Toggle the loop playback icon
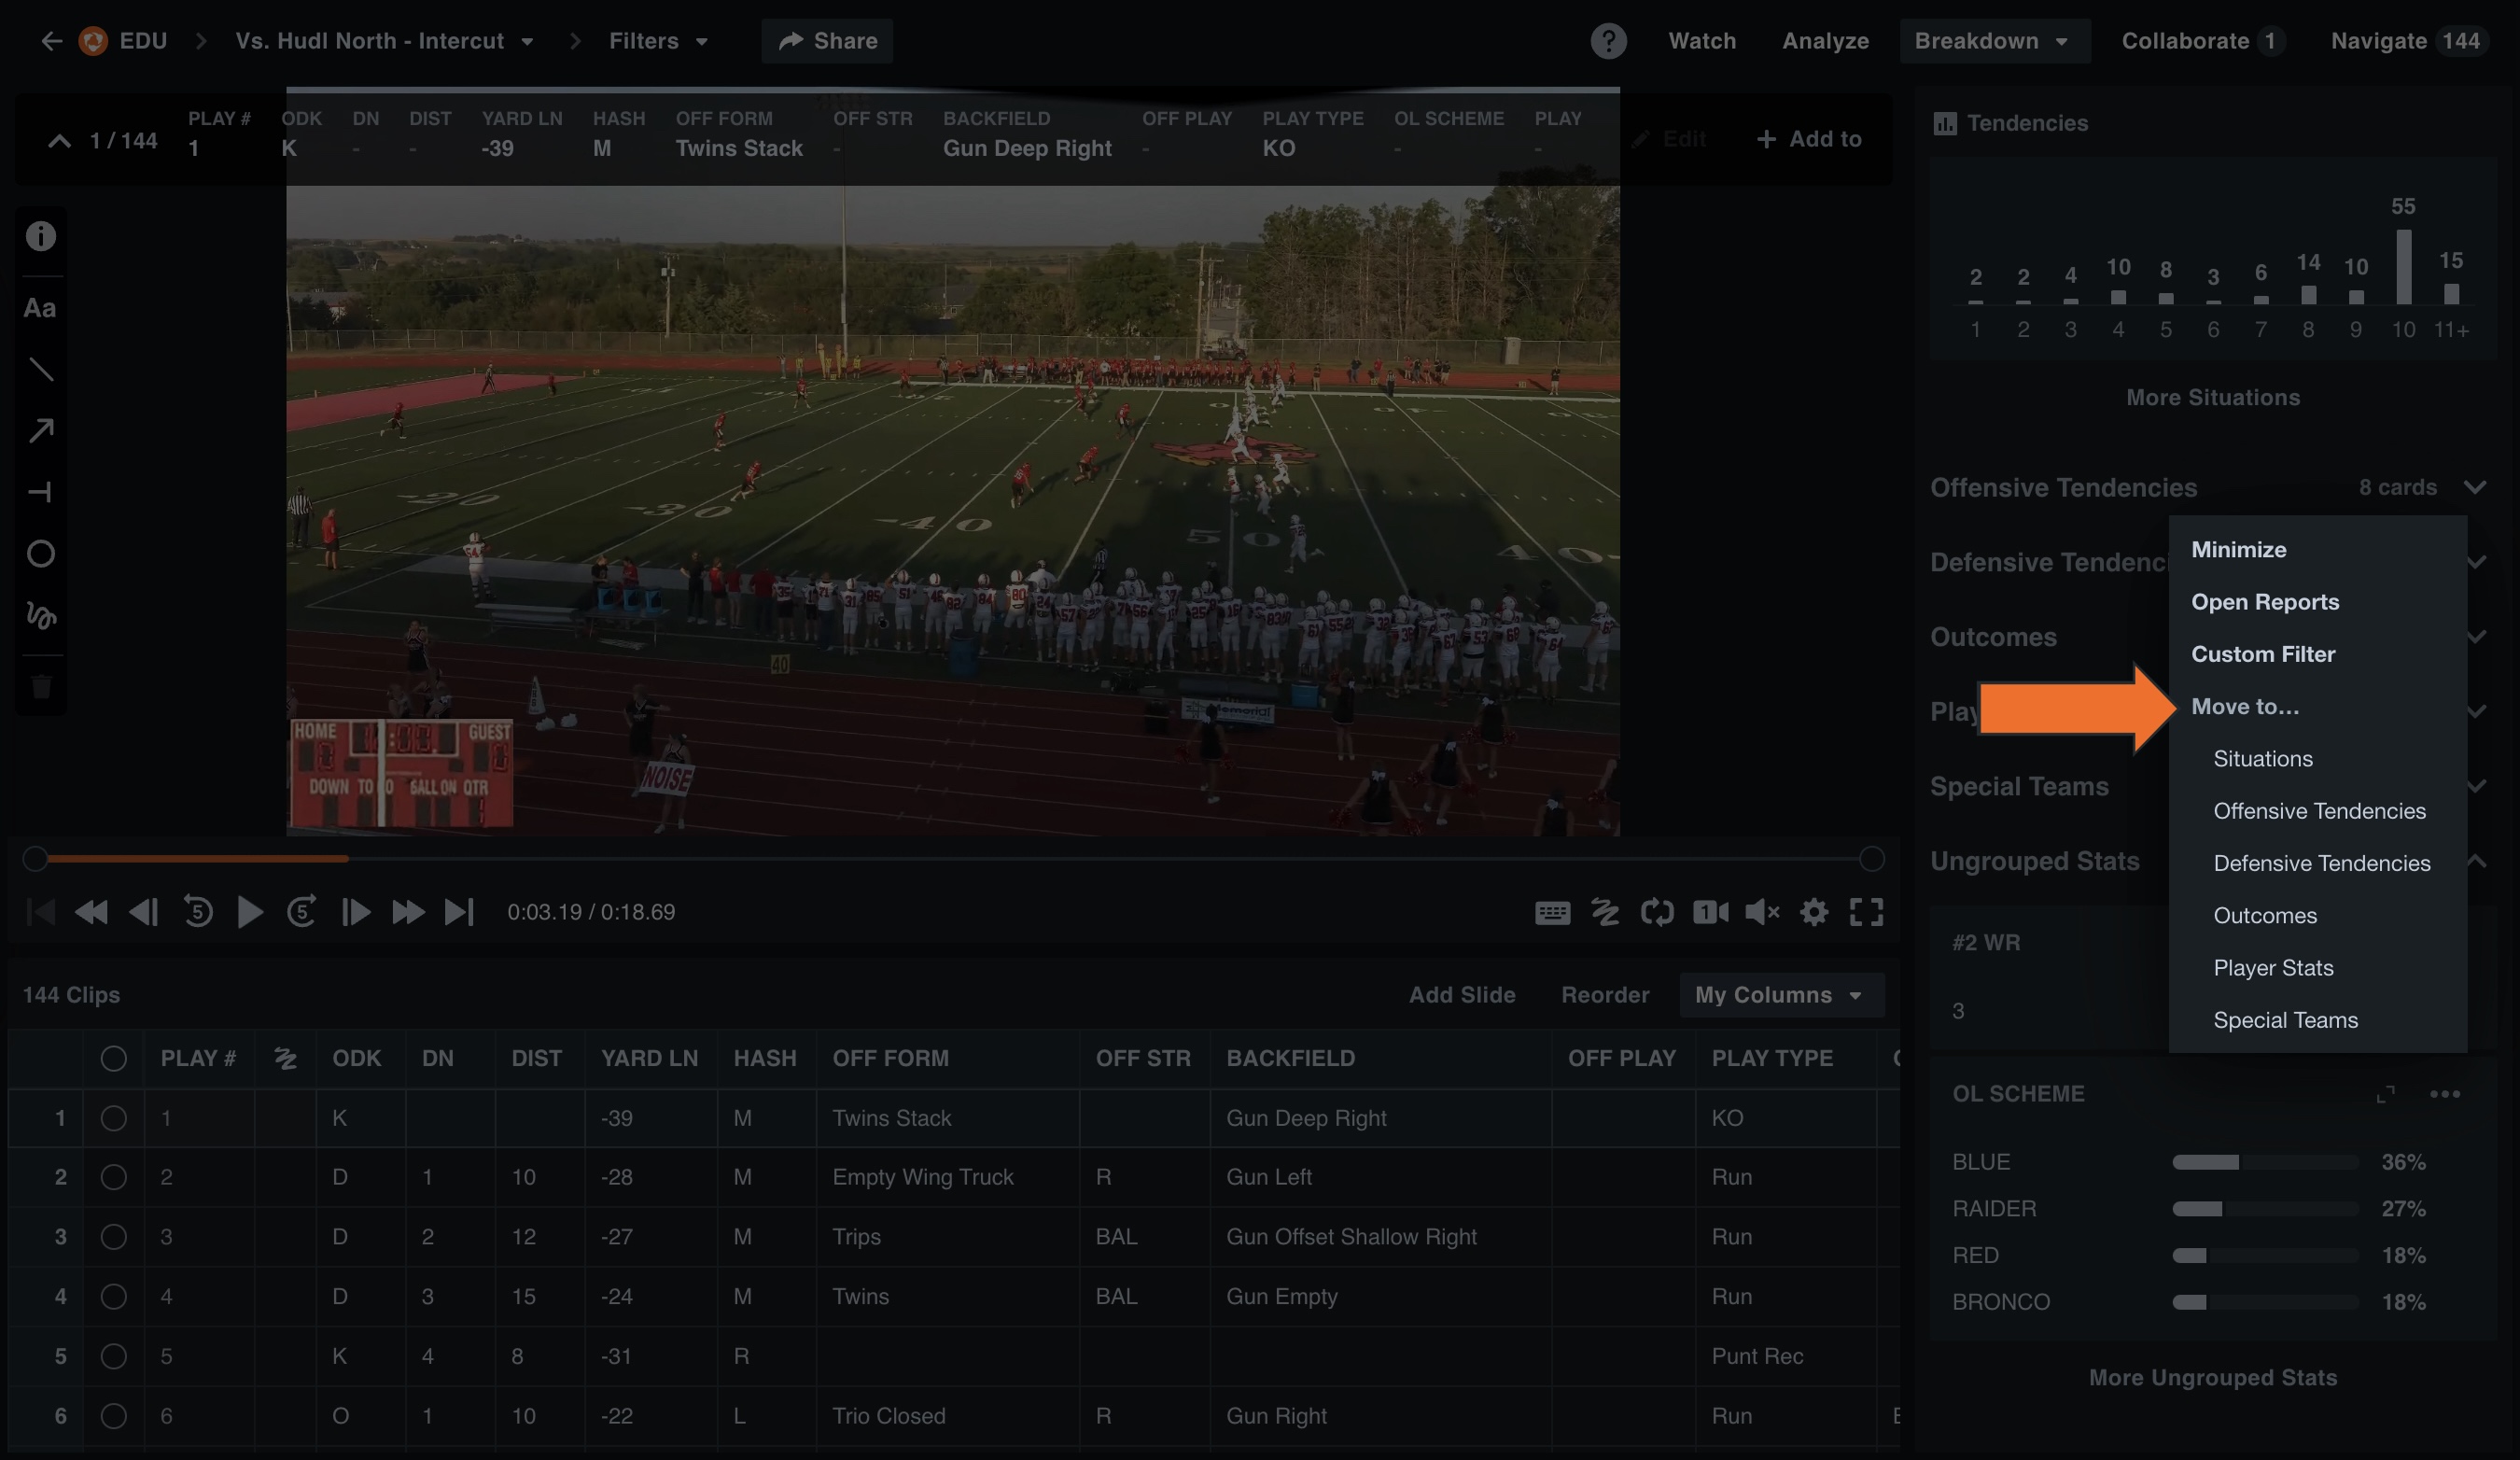 tap(1657, 912)
